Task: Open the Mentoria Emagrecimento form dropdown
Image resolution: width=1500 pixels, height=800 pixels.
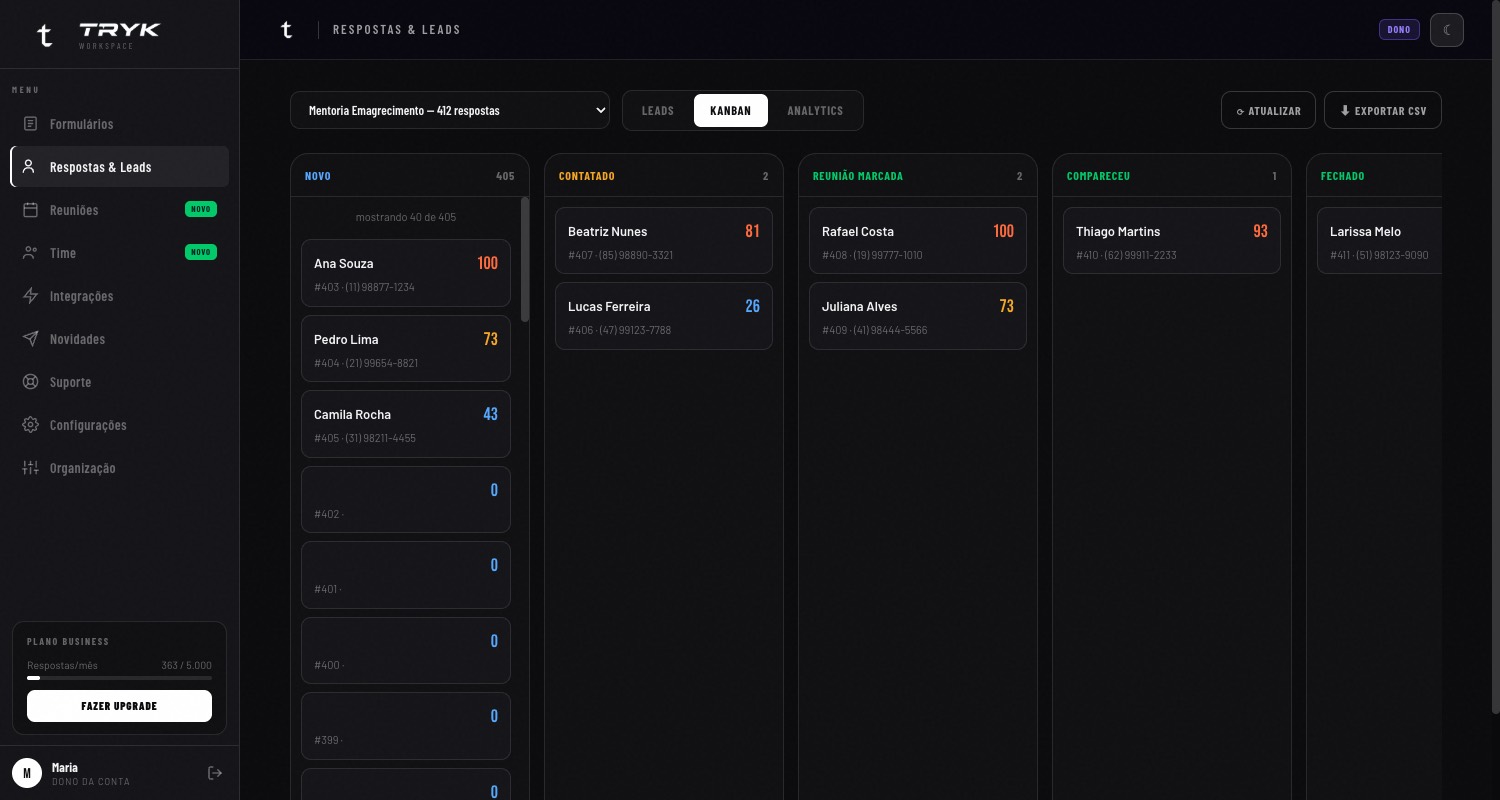Action: coord(450,110)
